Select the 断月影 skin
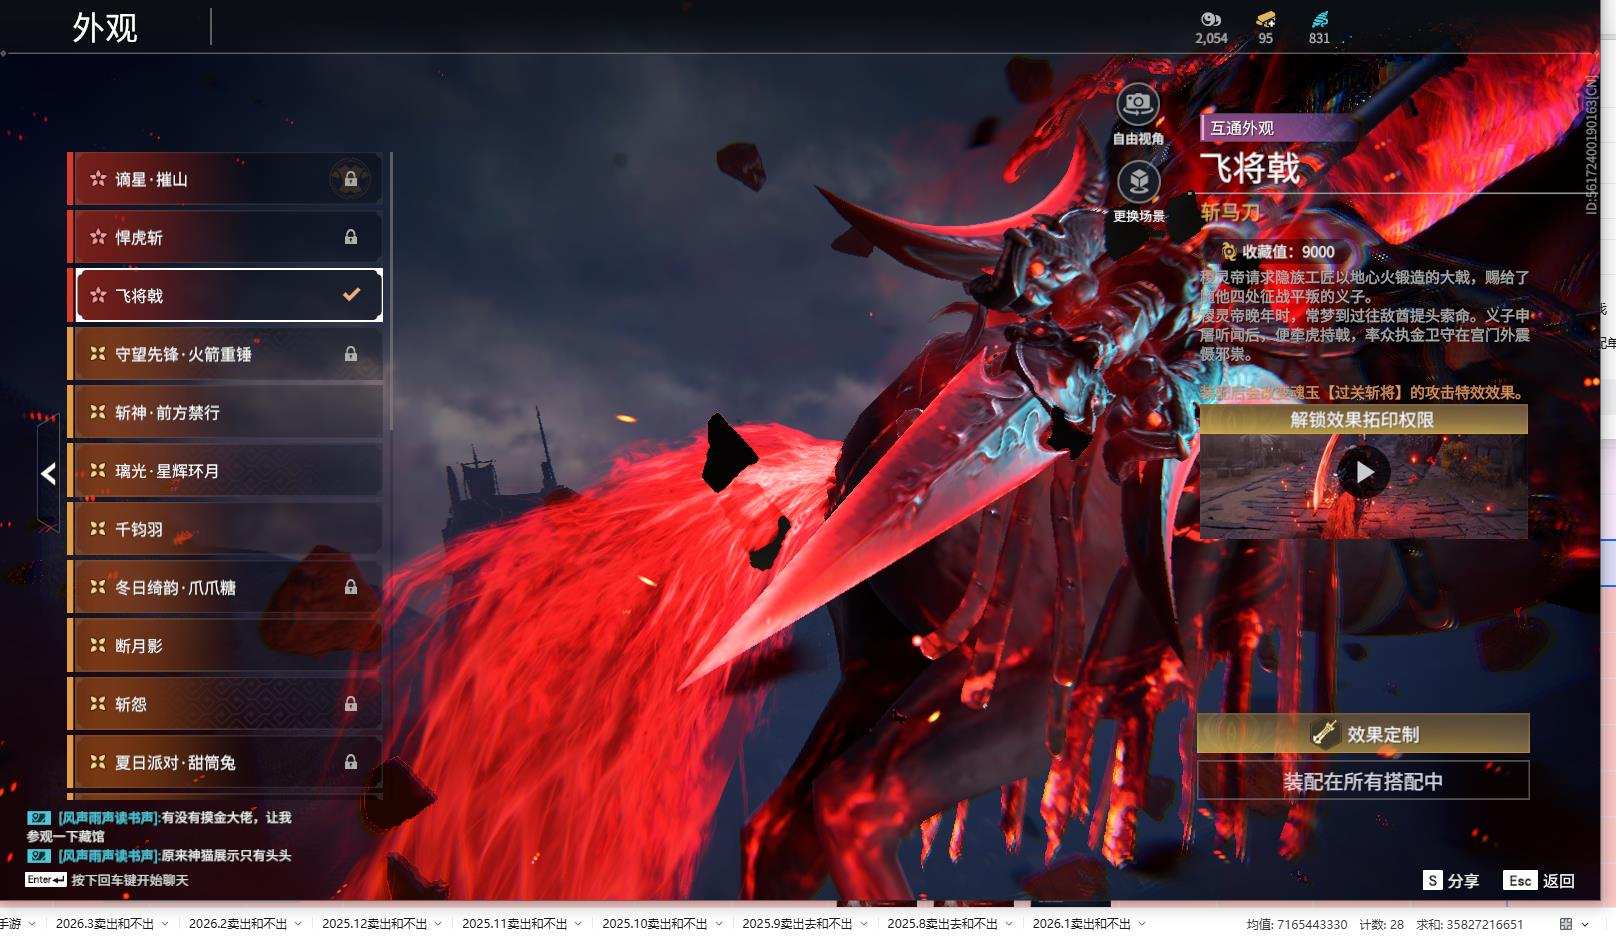 (x=226, y=645)
